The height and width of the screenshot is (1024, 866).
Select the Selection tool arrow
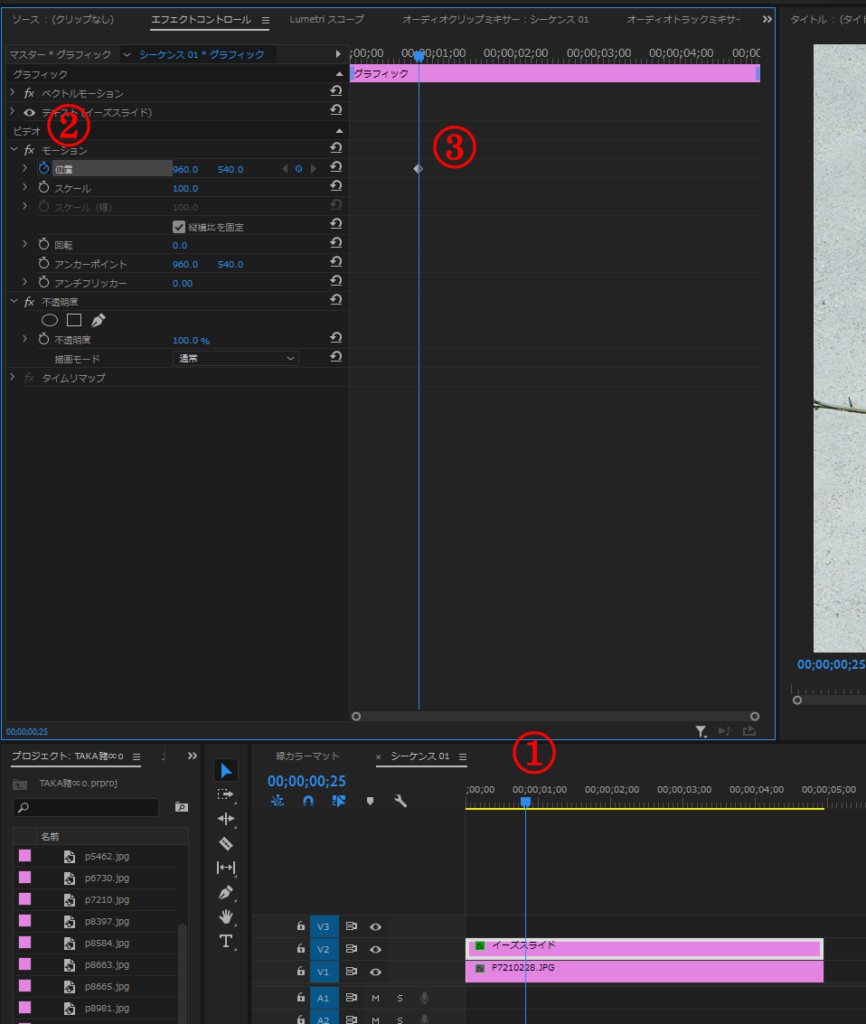(x=226, y=771)
